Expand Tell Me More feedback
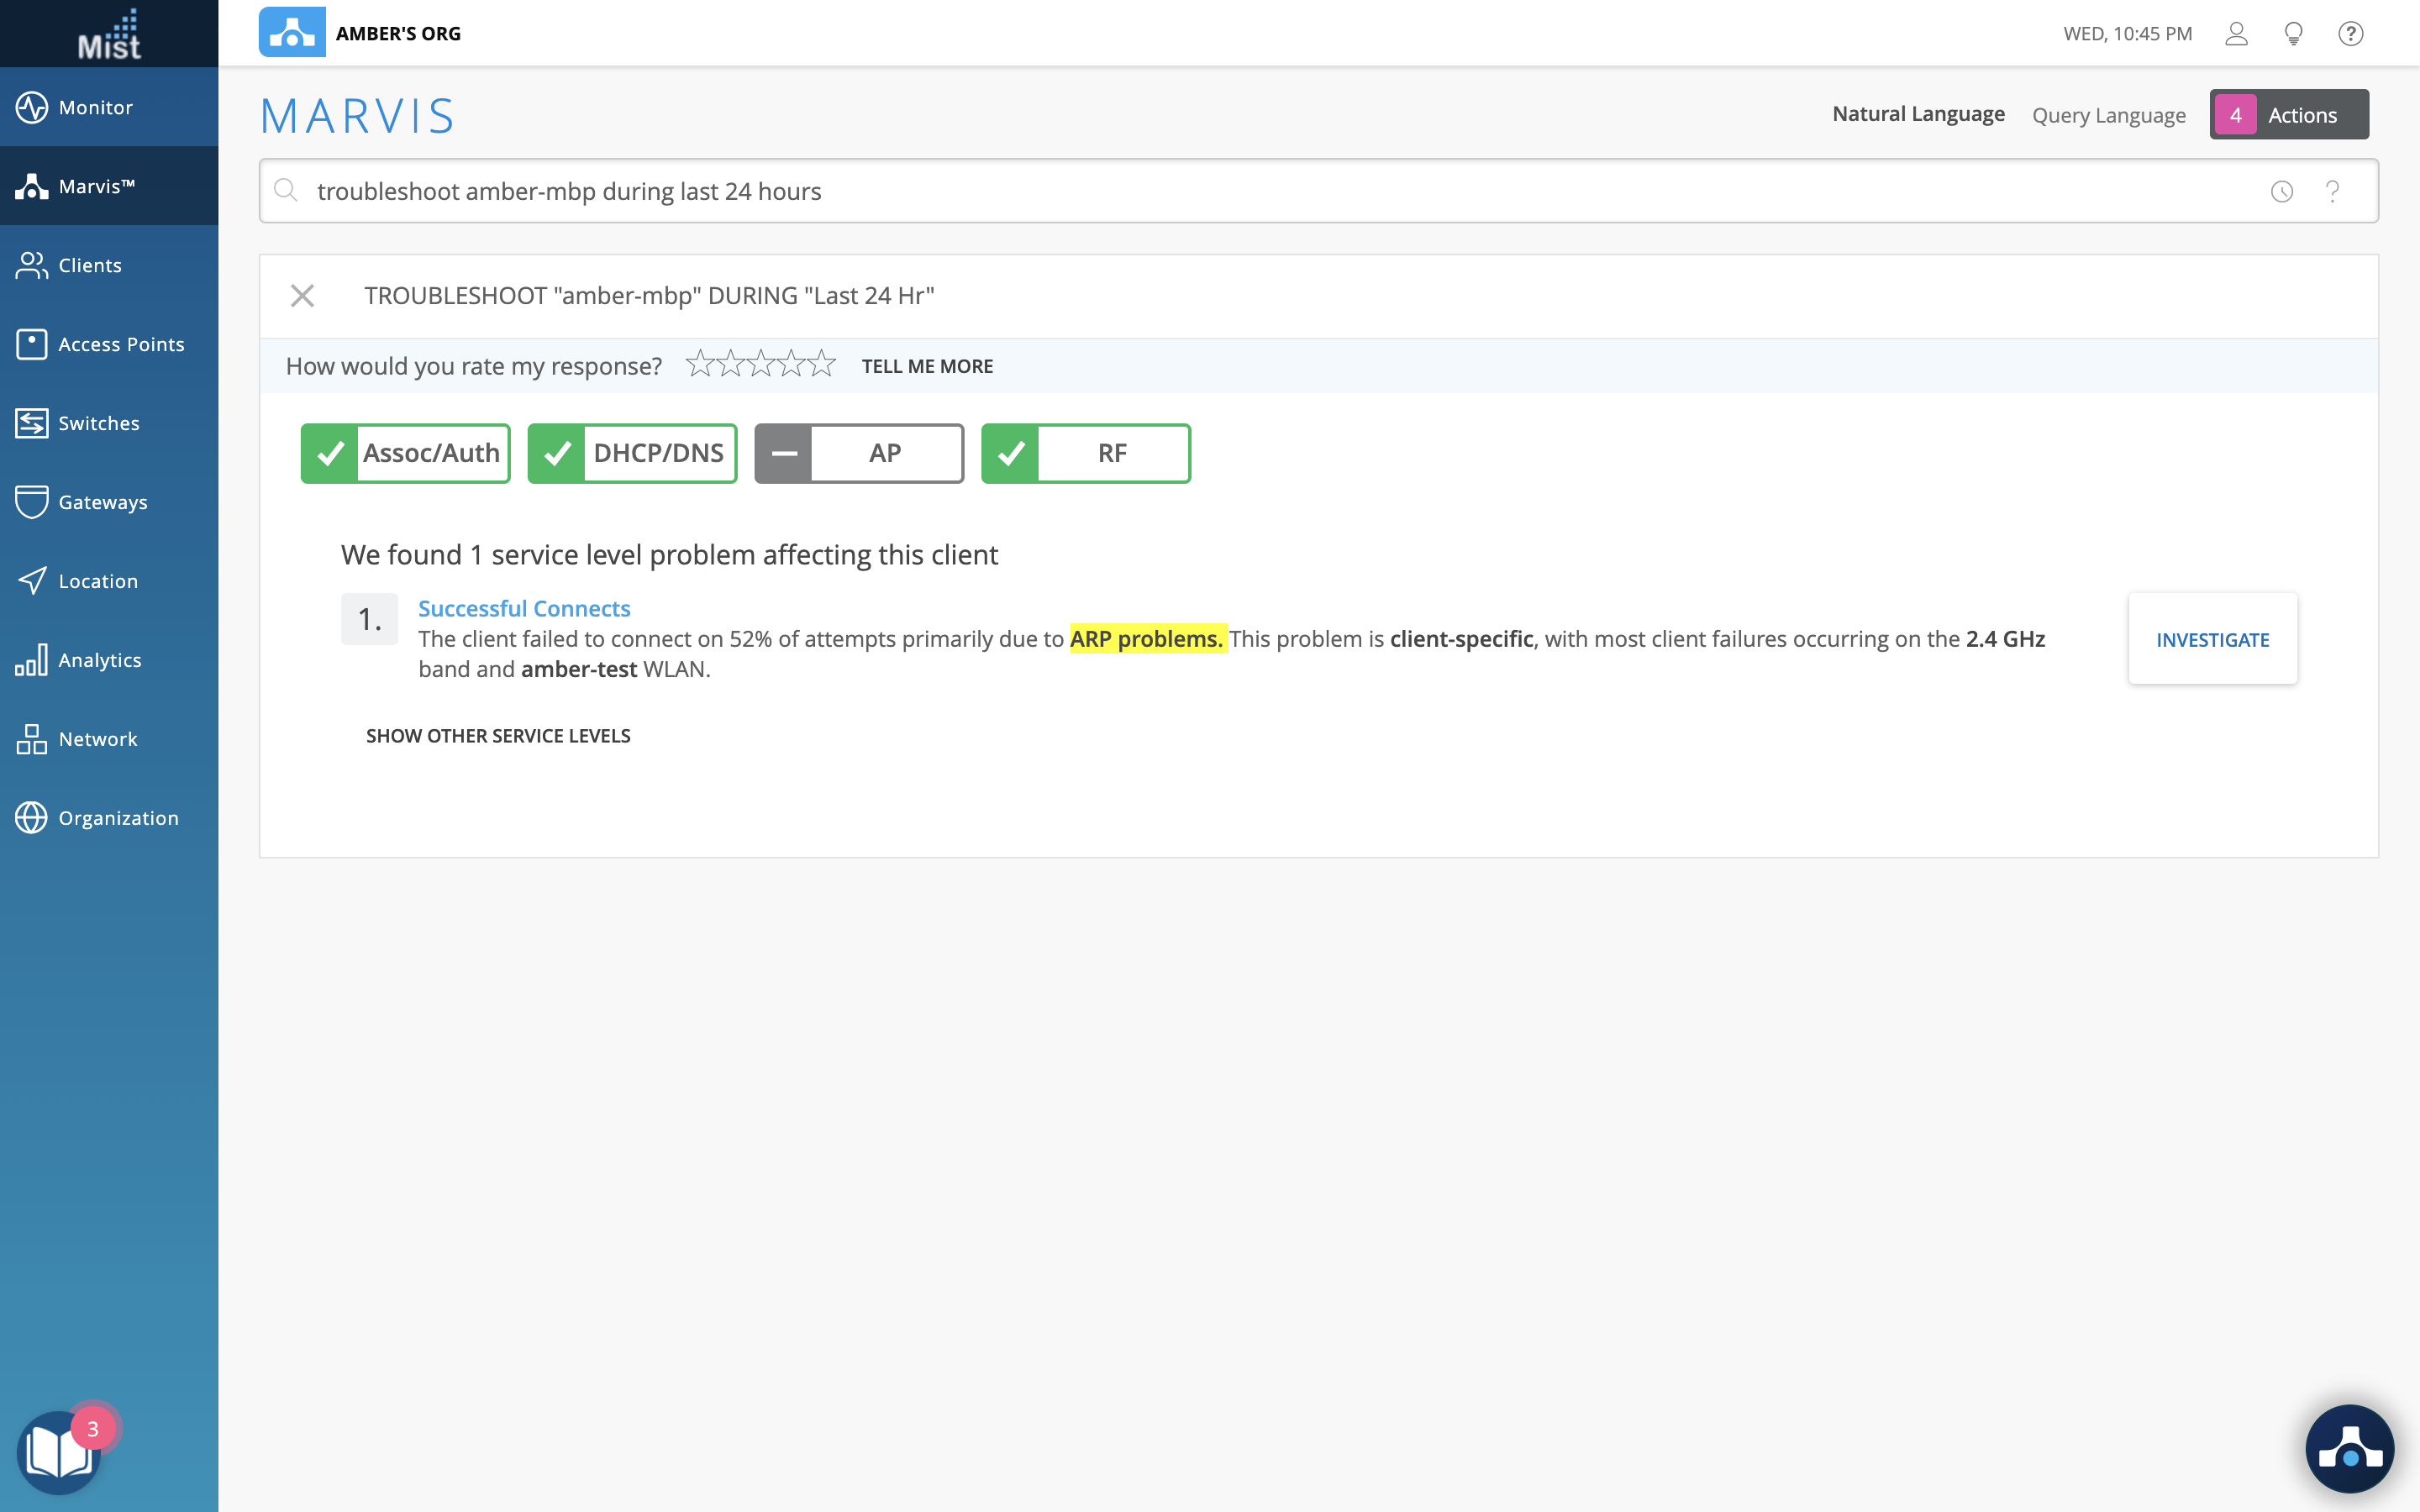 [927, 366]
